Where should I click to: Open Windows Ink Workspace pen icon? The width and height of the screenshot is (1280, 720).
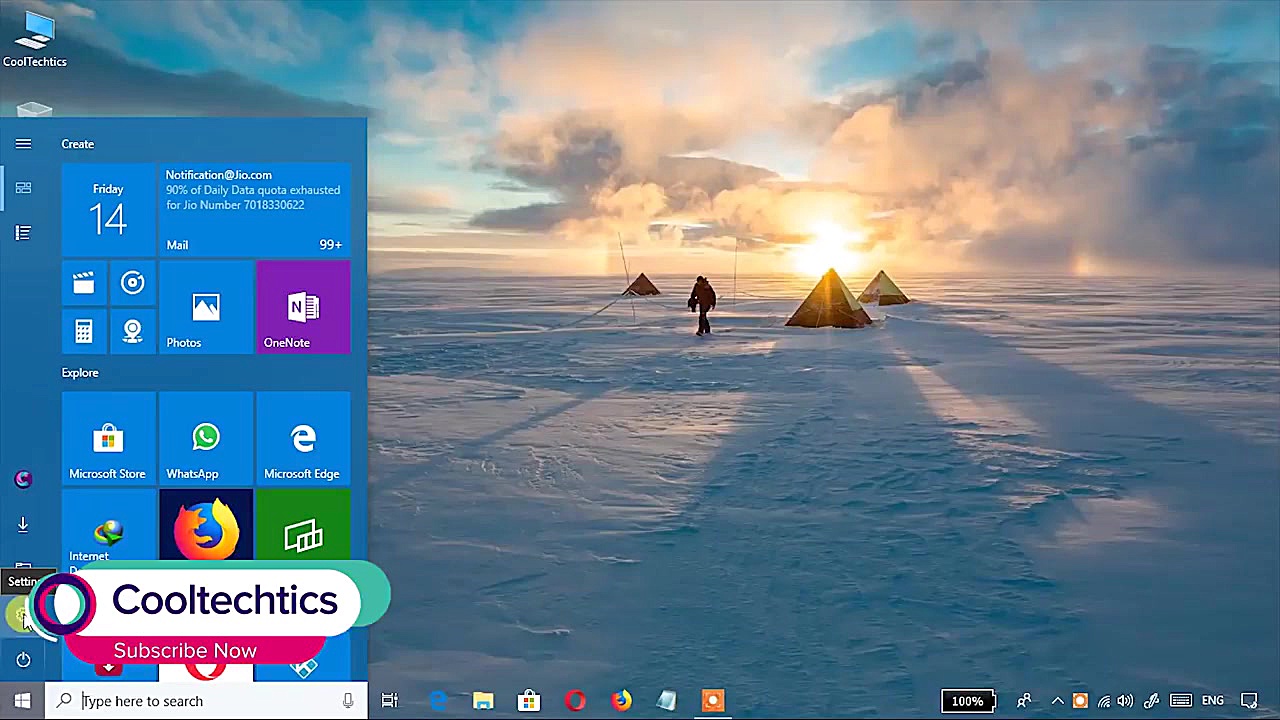click(x=1152, y=701)
